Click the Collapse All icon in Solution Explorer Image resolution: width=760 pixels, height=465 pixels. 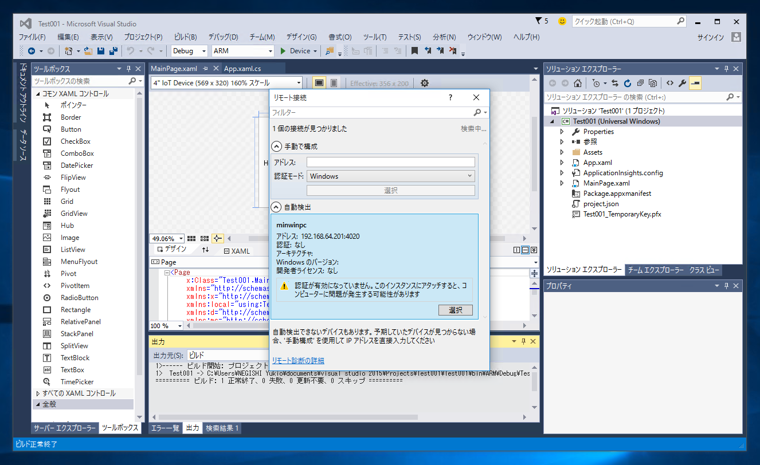click(x=640, y=83)
